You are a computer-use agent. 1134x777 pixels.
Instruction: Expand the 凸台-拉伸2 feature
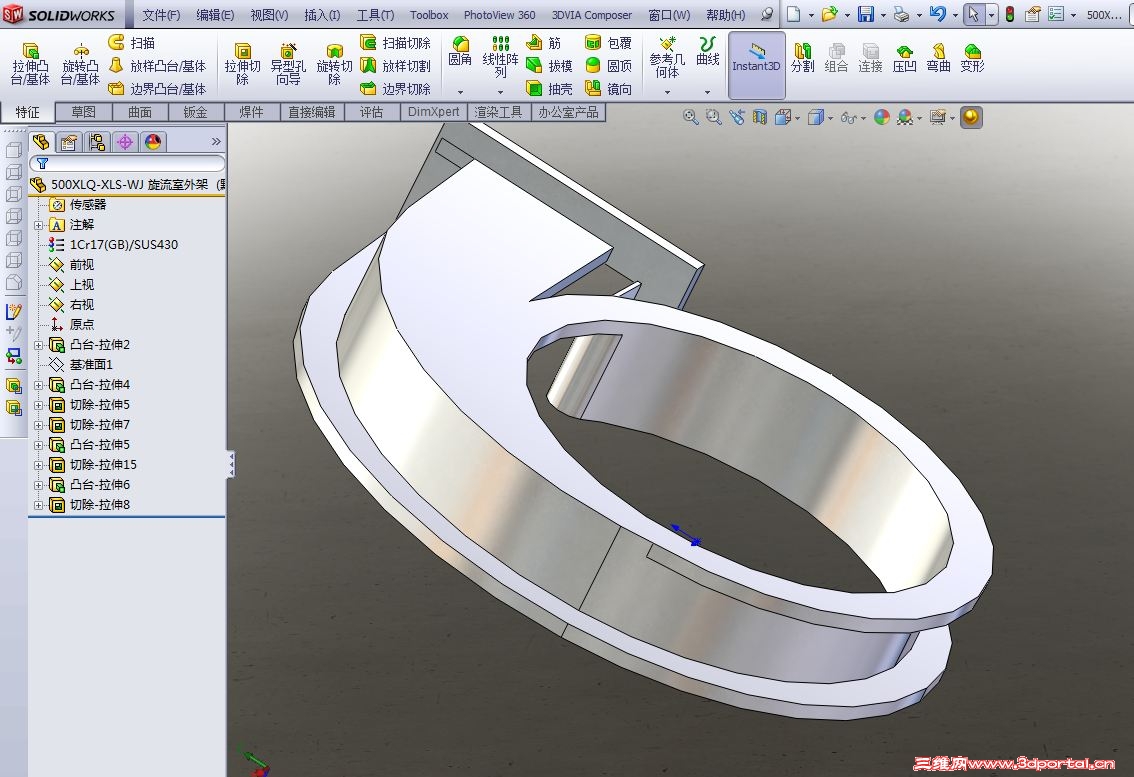(x=39, y=345)
